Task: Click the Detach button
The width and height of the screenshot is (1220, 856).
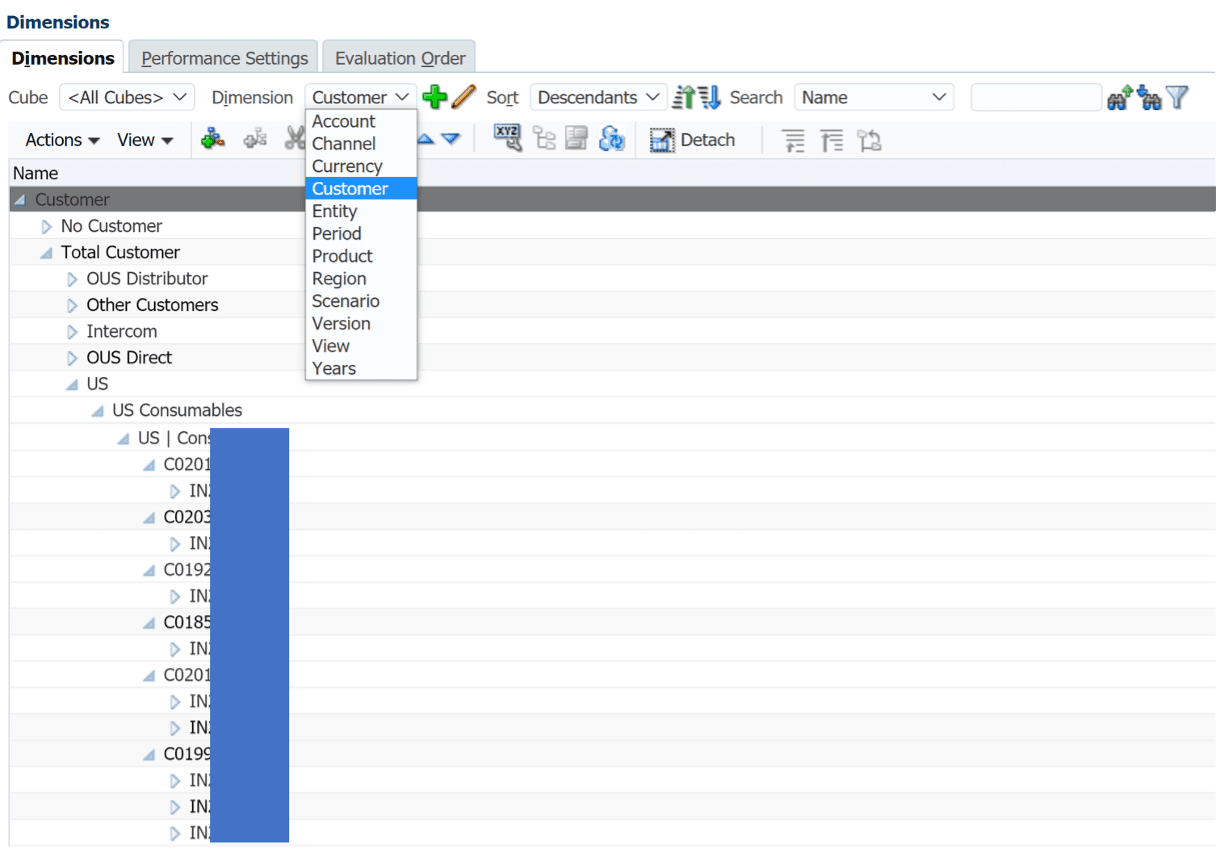Action: coord(693,140)
